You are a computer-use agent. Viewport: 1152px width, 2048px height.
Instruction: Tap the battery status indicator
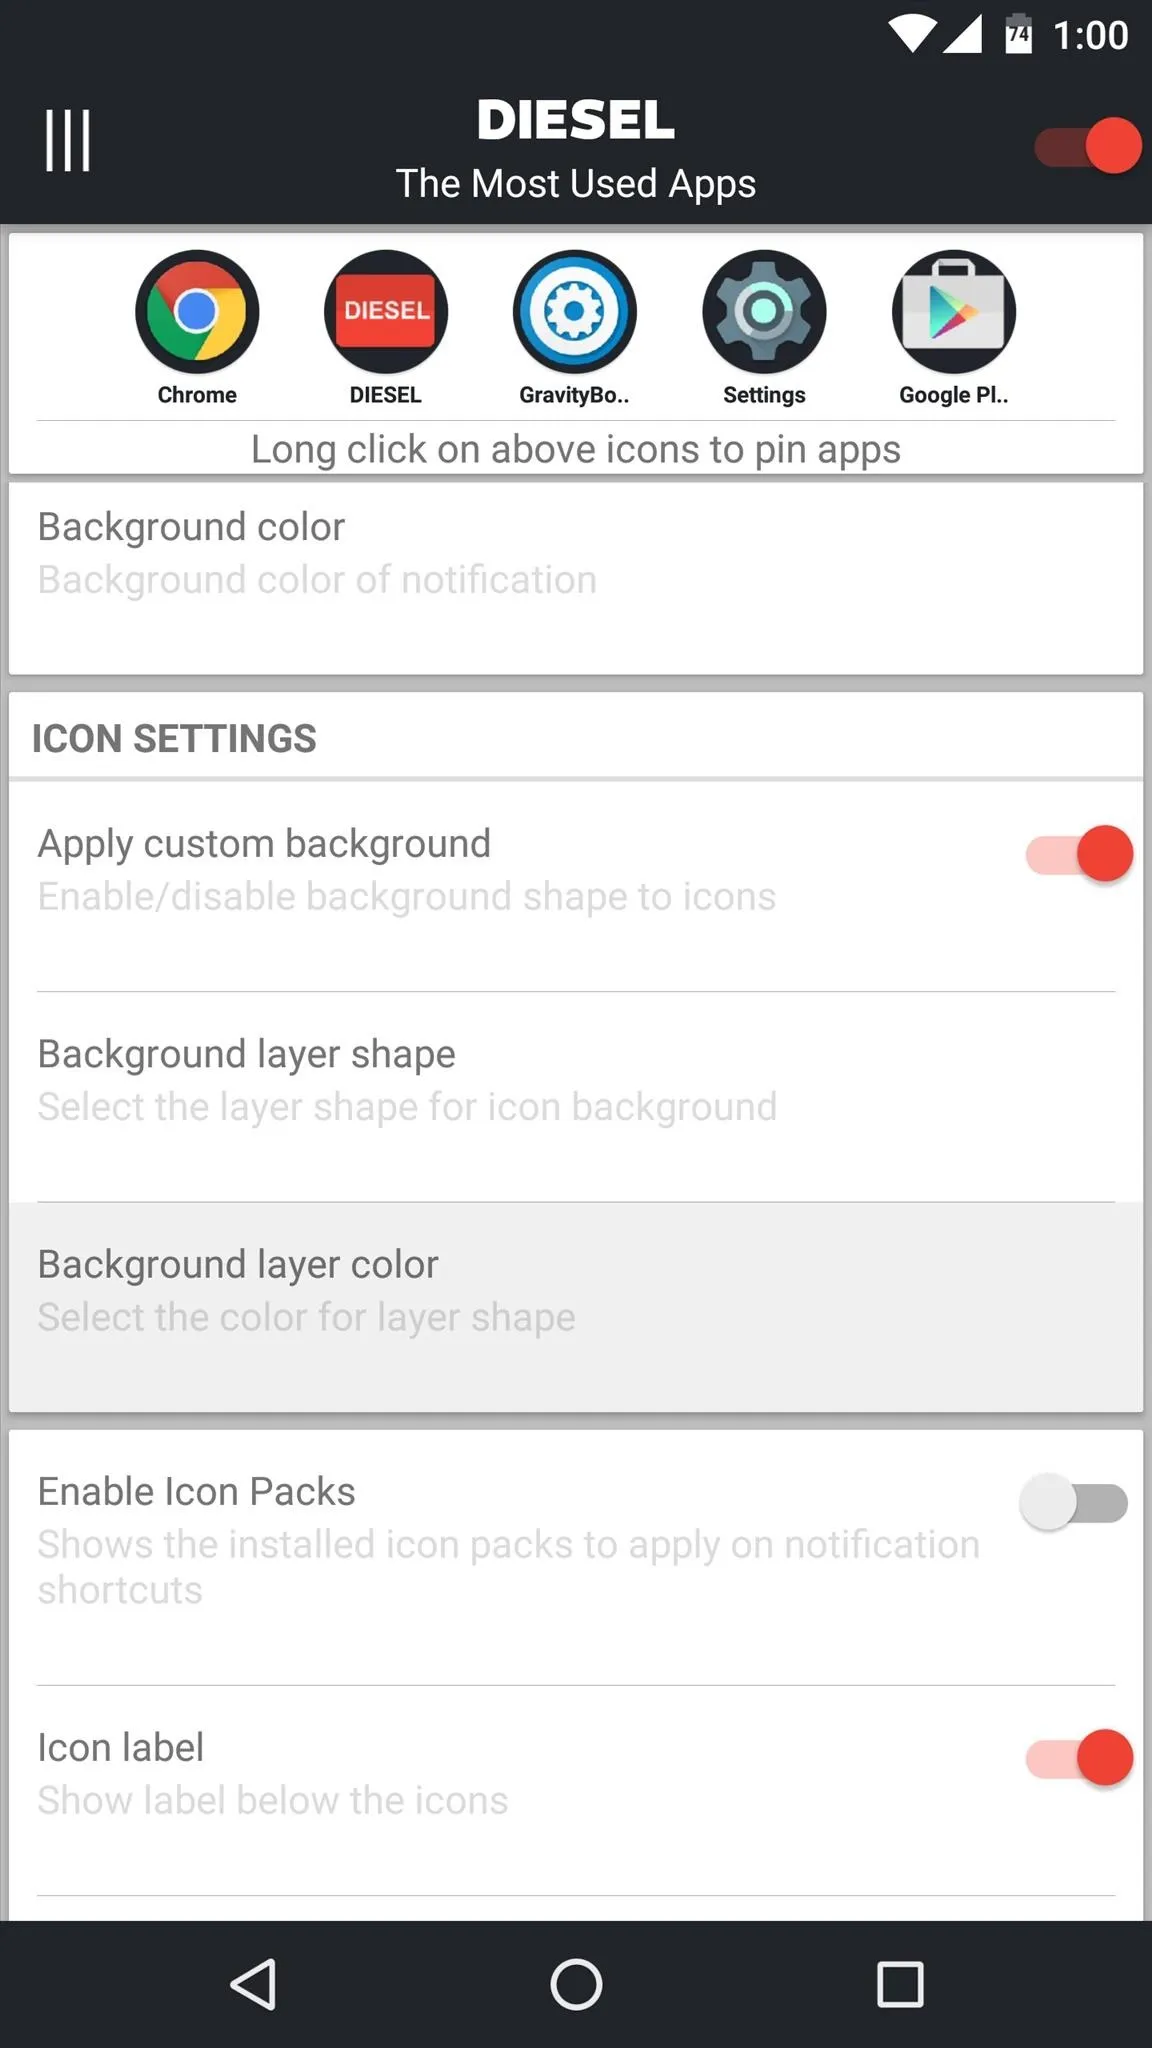coord(1018,35)
